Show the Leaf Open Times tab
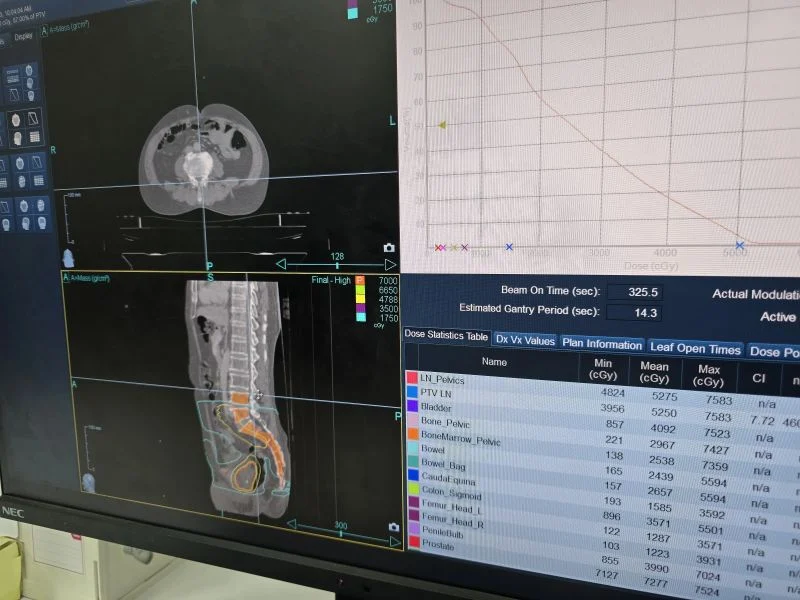Screen dimensions: 800x600 click(695, 349)
